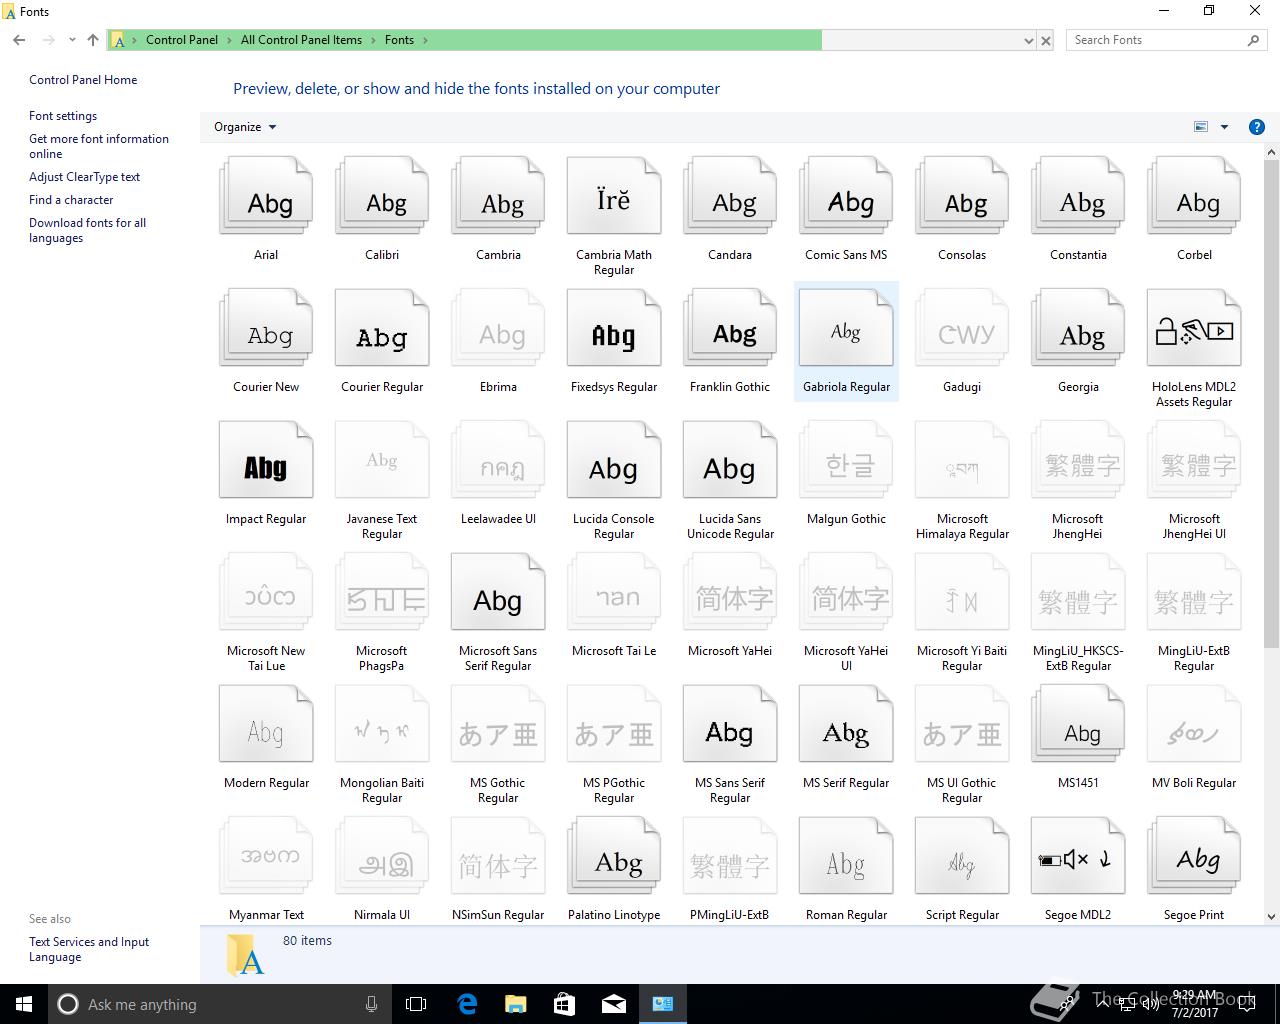Open the Windows Start menu
Image resolution: width=1280 pixels, height=1024 pixels.
24,1004
